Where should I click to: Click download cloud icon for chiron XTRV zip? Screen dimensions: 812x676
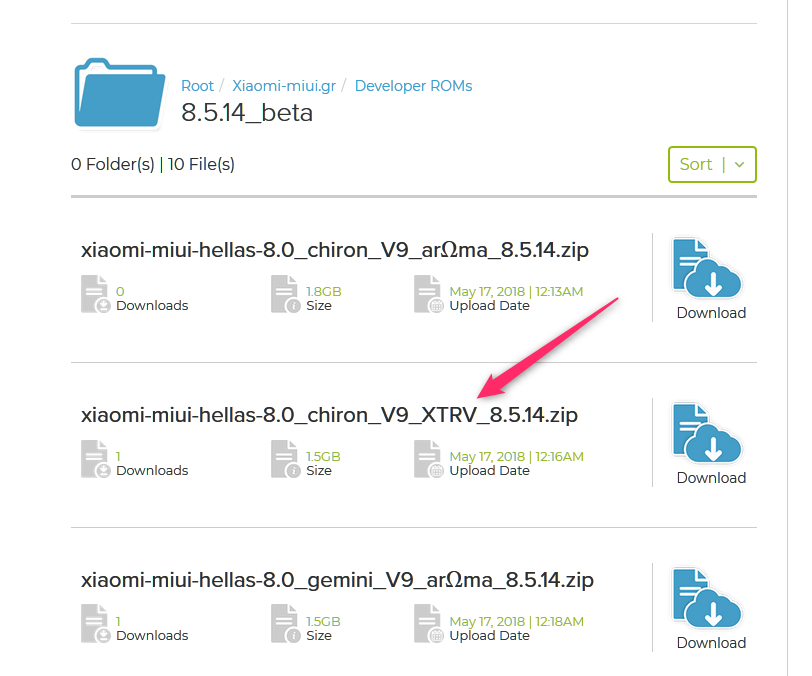pos(708,432)
